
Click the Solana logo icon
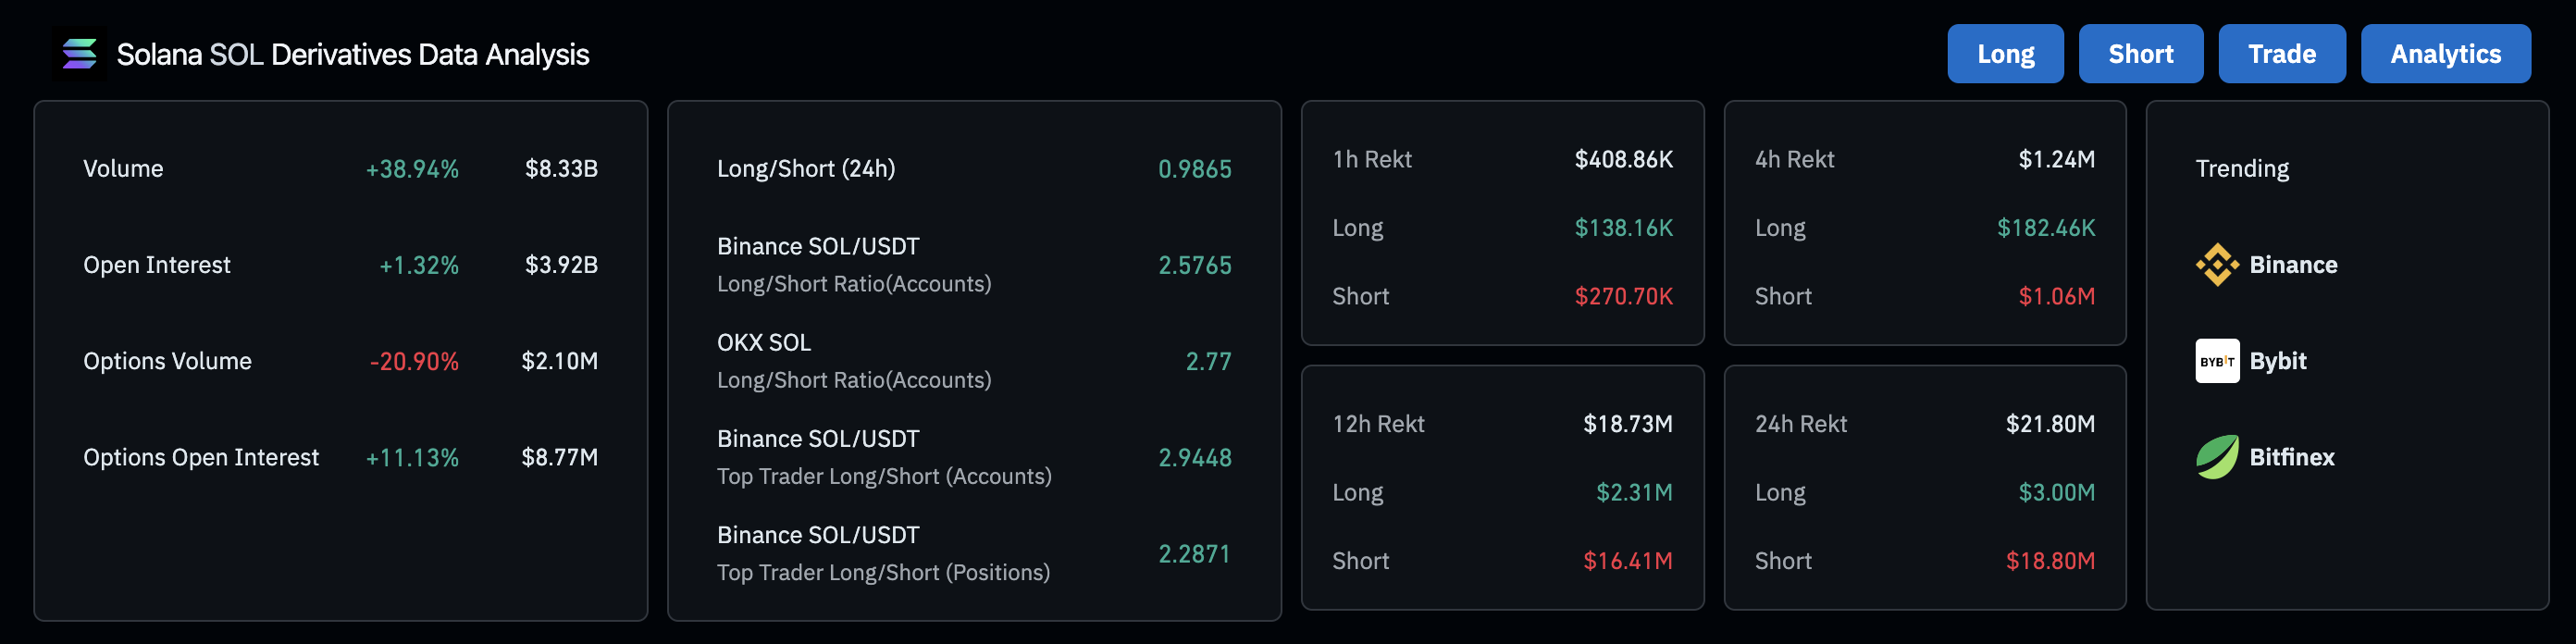pyautogui.click(x=79, y=54)
